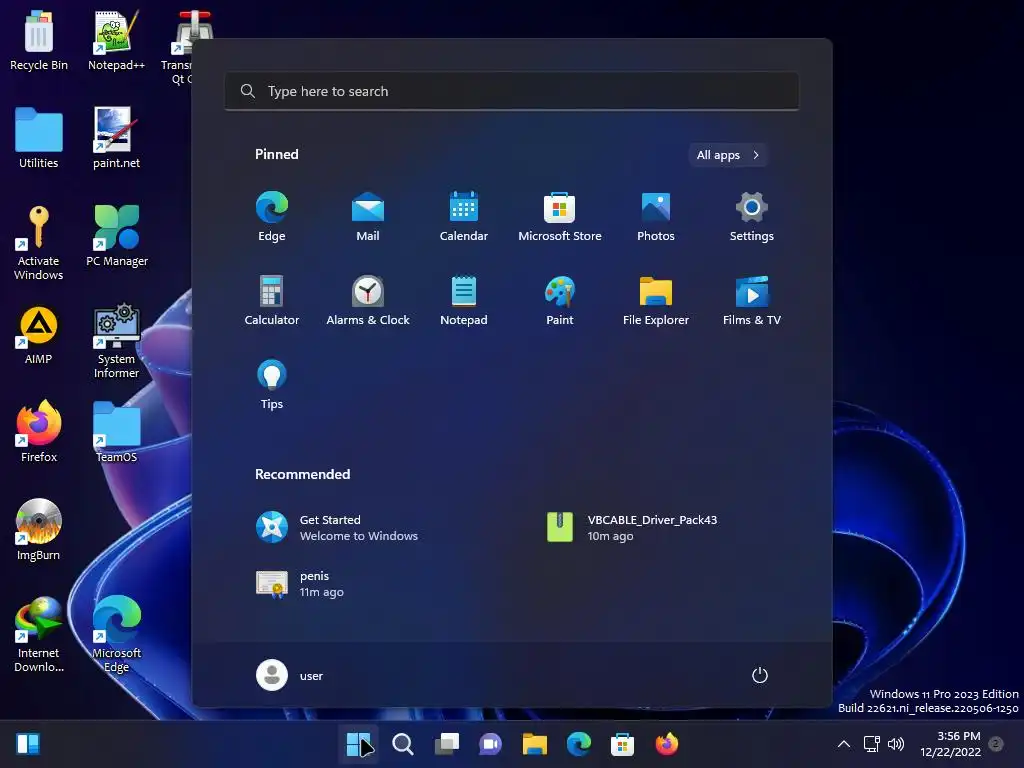Screen dimensions: 1024x768
Task: Show hidden system tray icons
Action: pos(844,744)
